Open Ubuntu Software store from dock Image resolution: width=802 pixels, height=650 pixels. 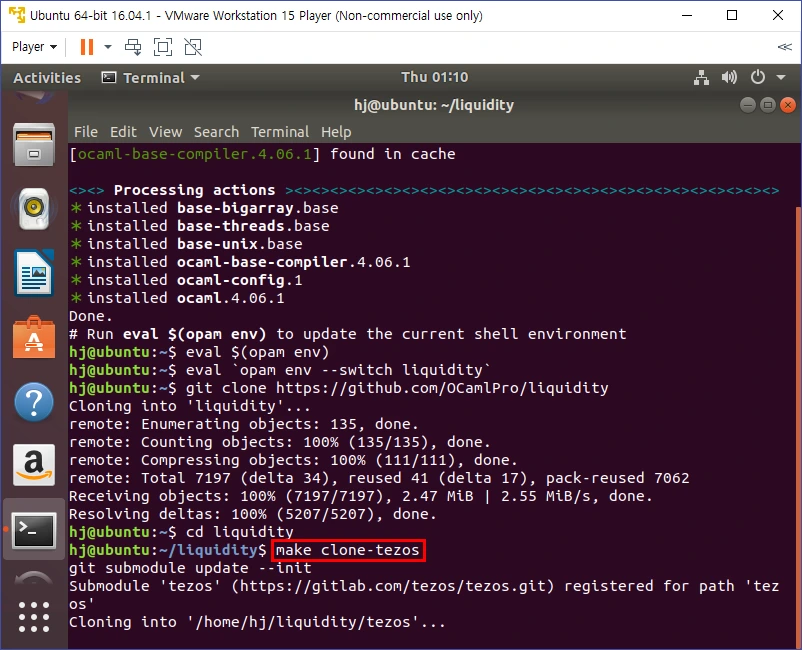[34, 337]
